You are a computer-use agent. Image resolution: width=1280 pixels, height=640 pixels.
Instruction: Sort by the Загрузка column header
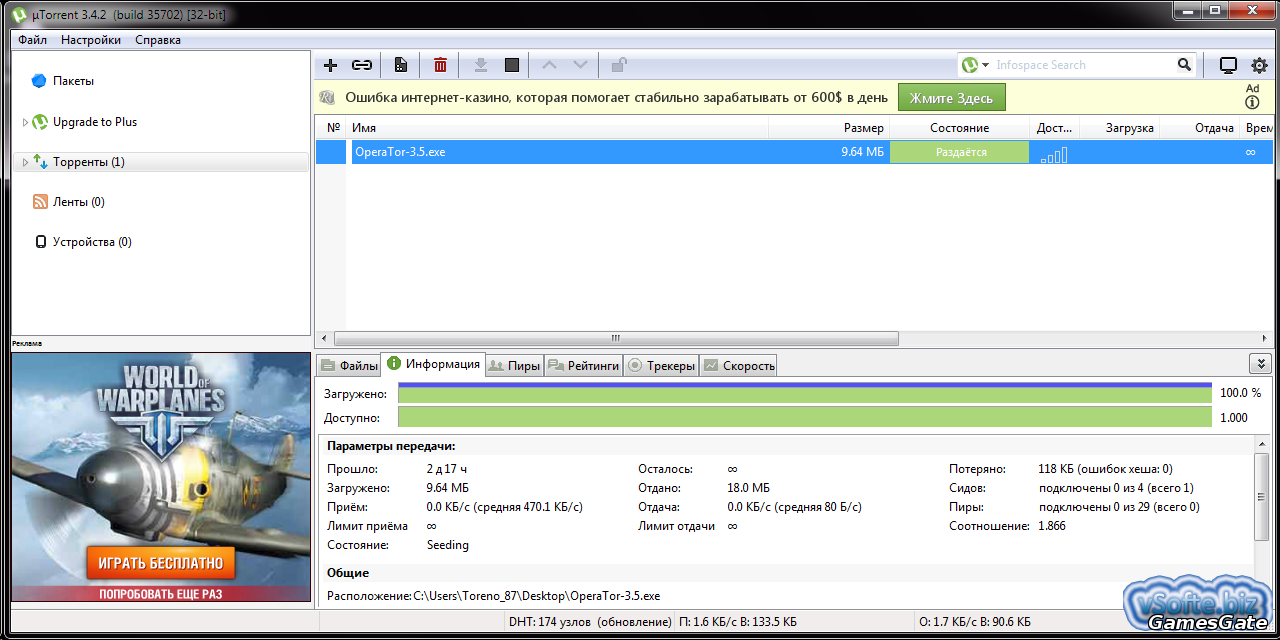pos(1119,128)
